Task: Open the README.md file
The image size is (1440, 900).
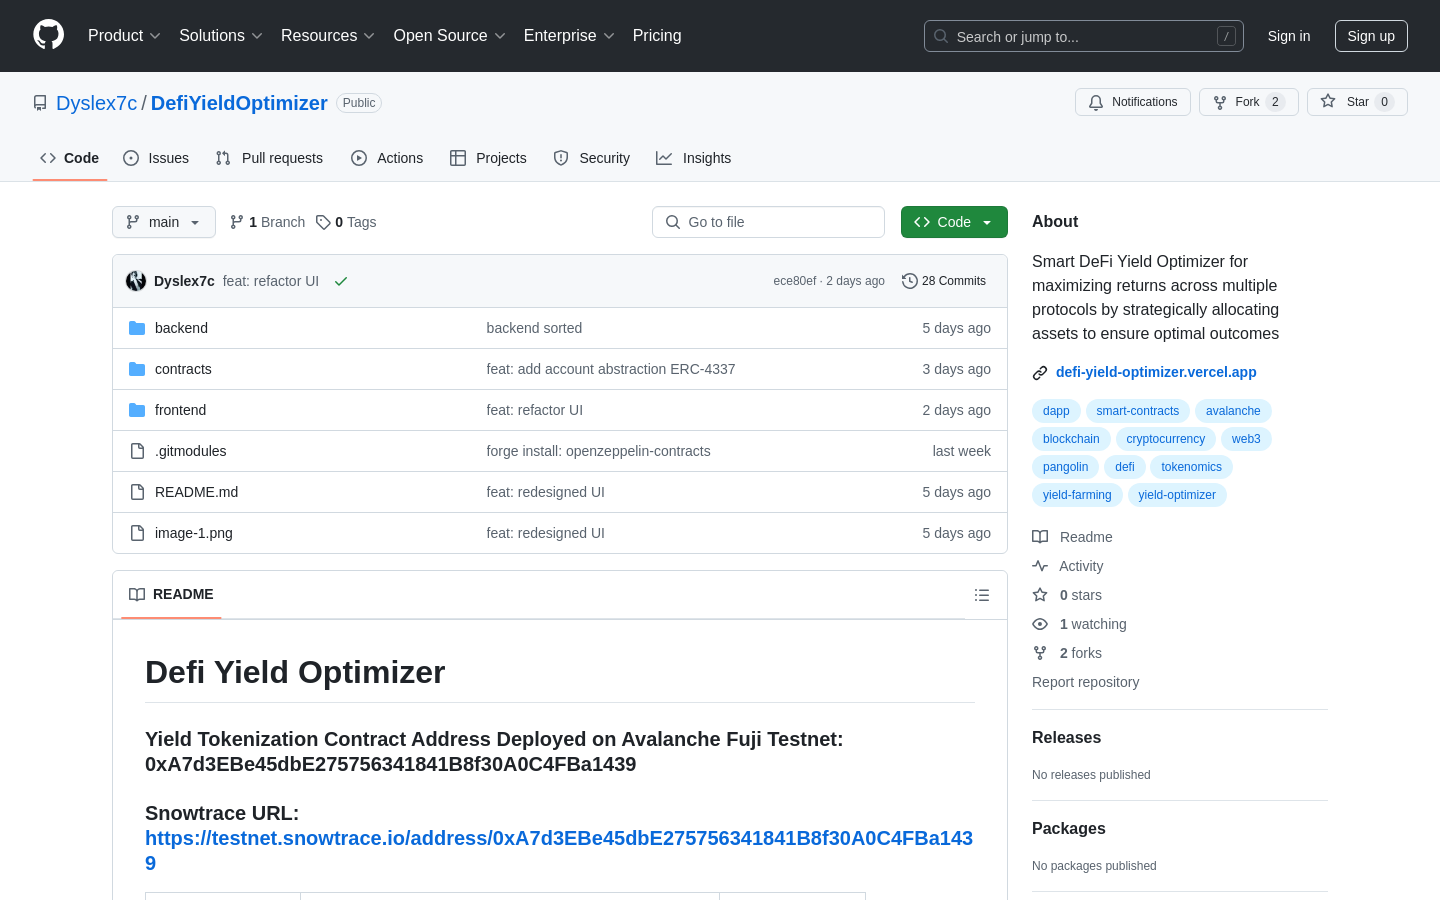Action: [196, 492]
